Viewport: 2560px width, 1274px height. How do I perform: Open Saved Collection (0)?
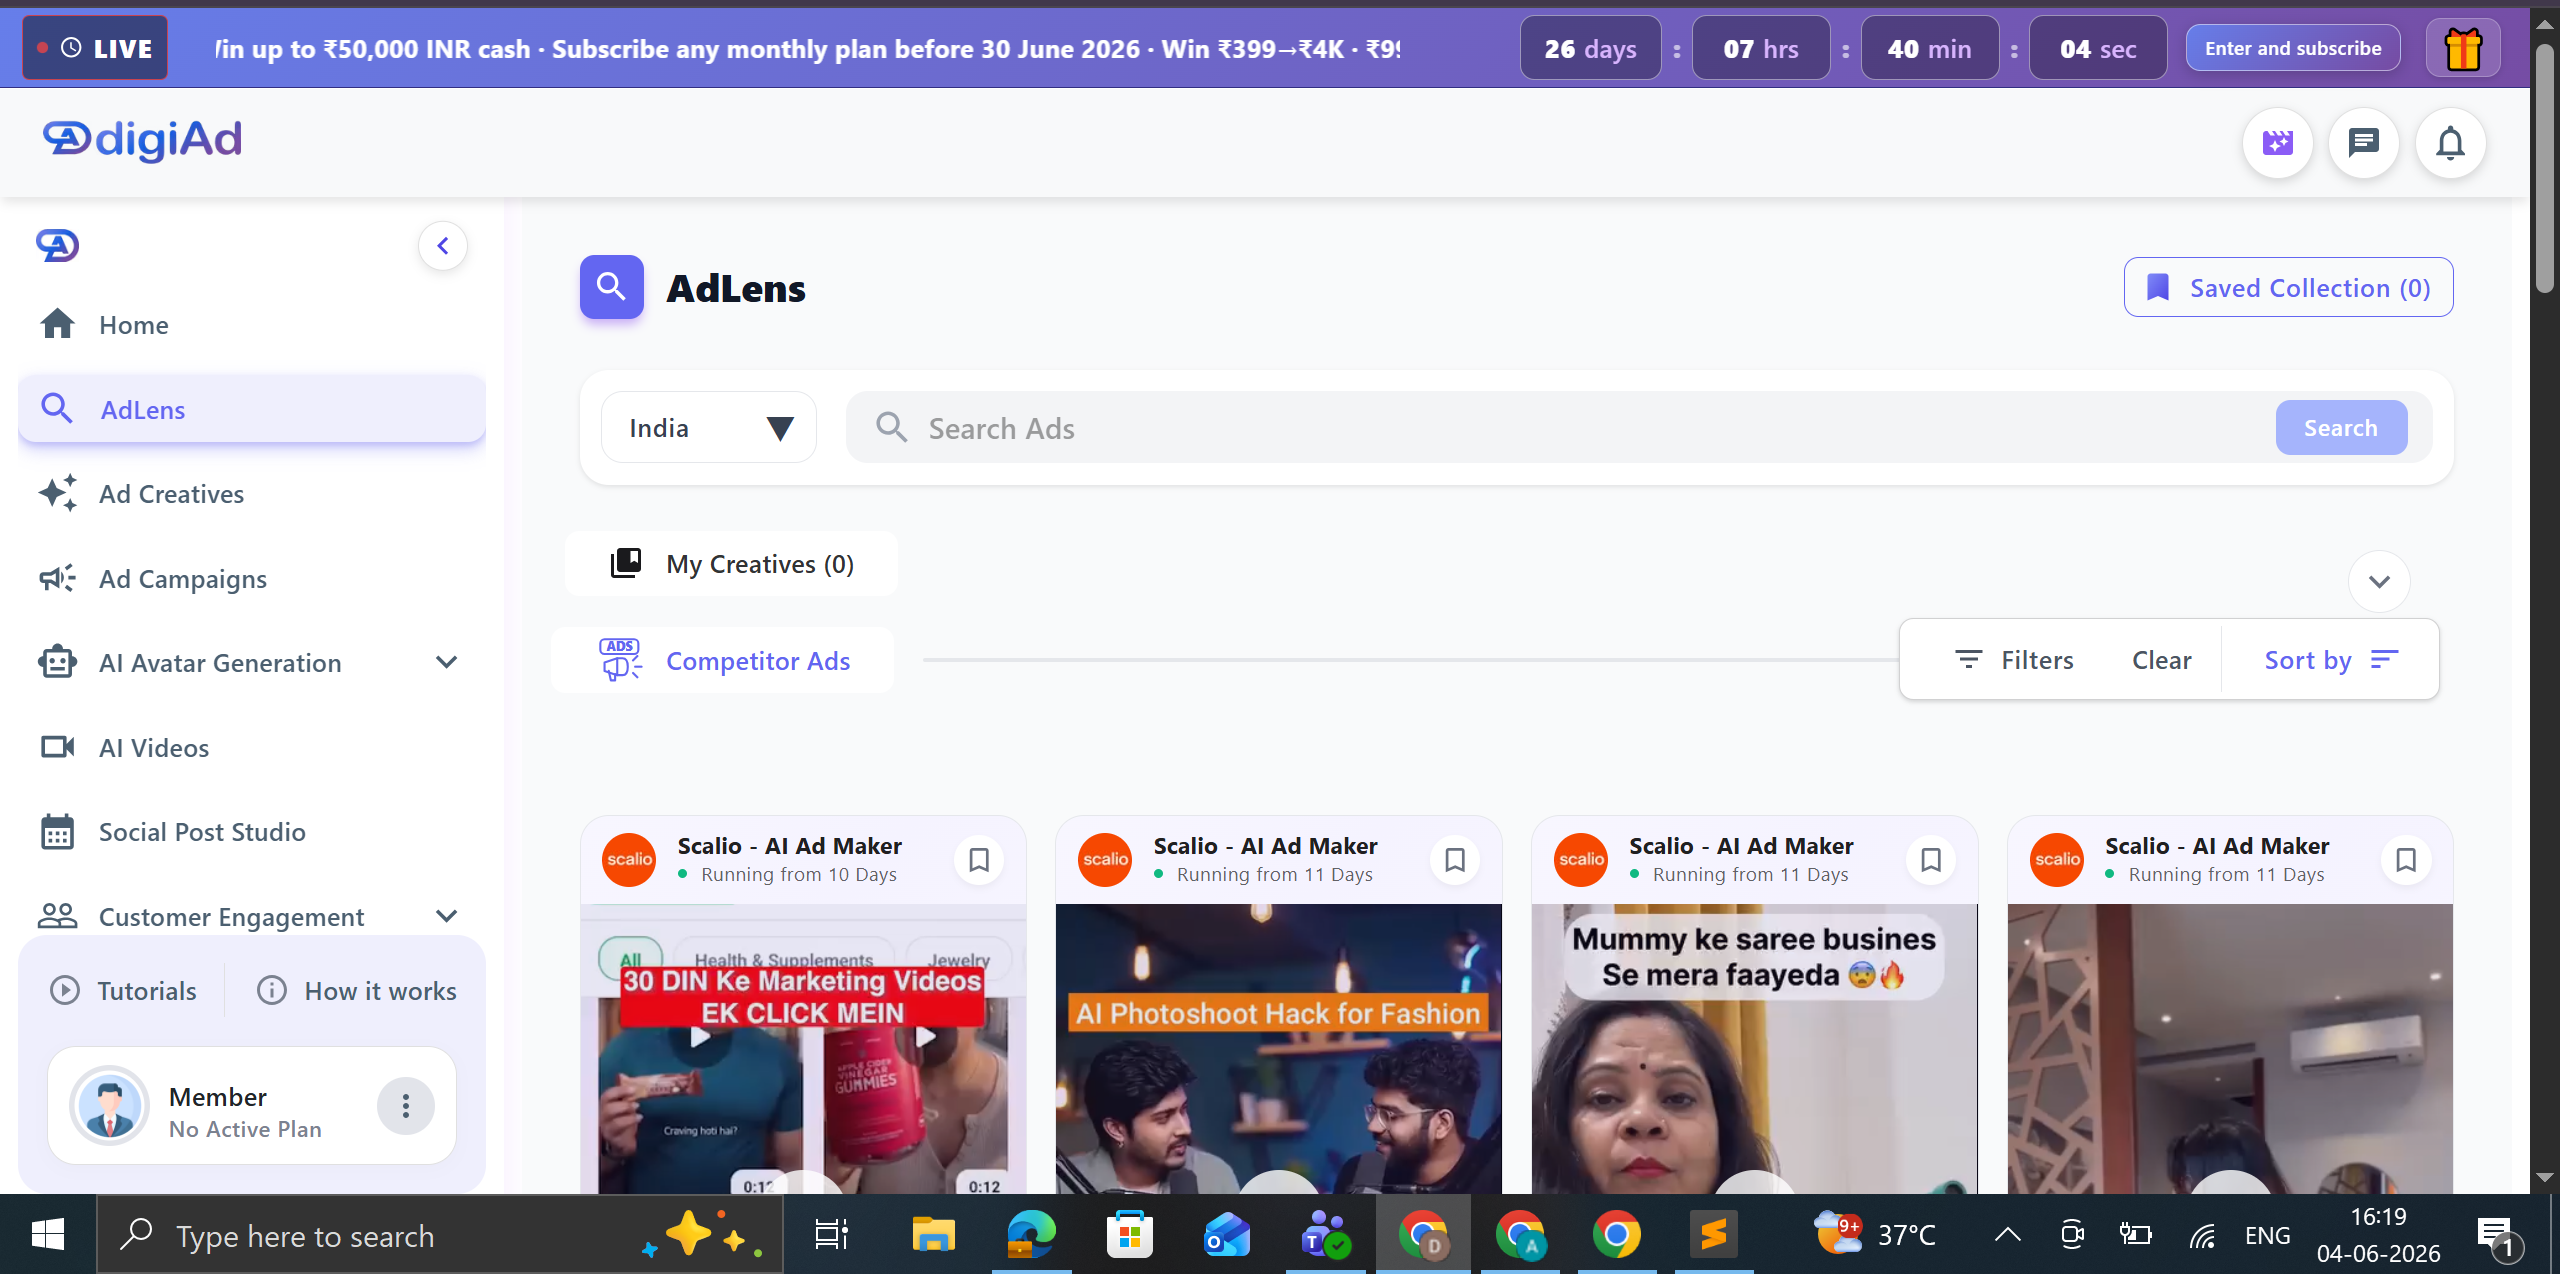click(x=2288, y=288)
